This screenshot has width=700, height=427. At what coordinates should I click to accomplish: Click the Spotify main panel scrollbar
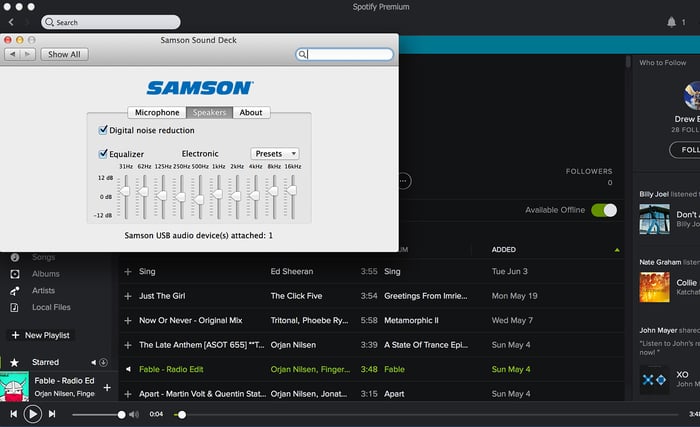coord(628,62)
